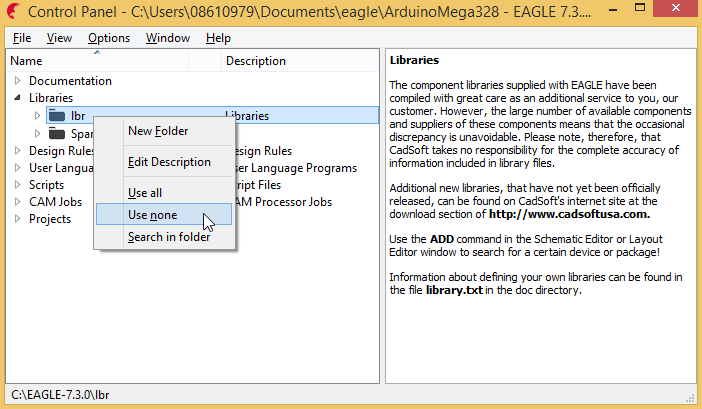Expand the CAM Jobs branch arrow
The image size is (702, 409).
(x=17, y=202)
